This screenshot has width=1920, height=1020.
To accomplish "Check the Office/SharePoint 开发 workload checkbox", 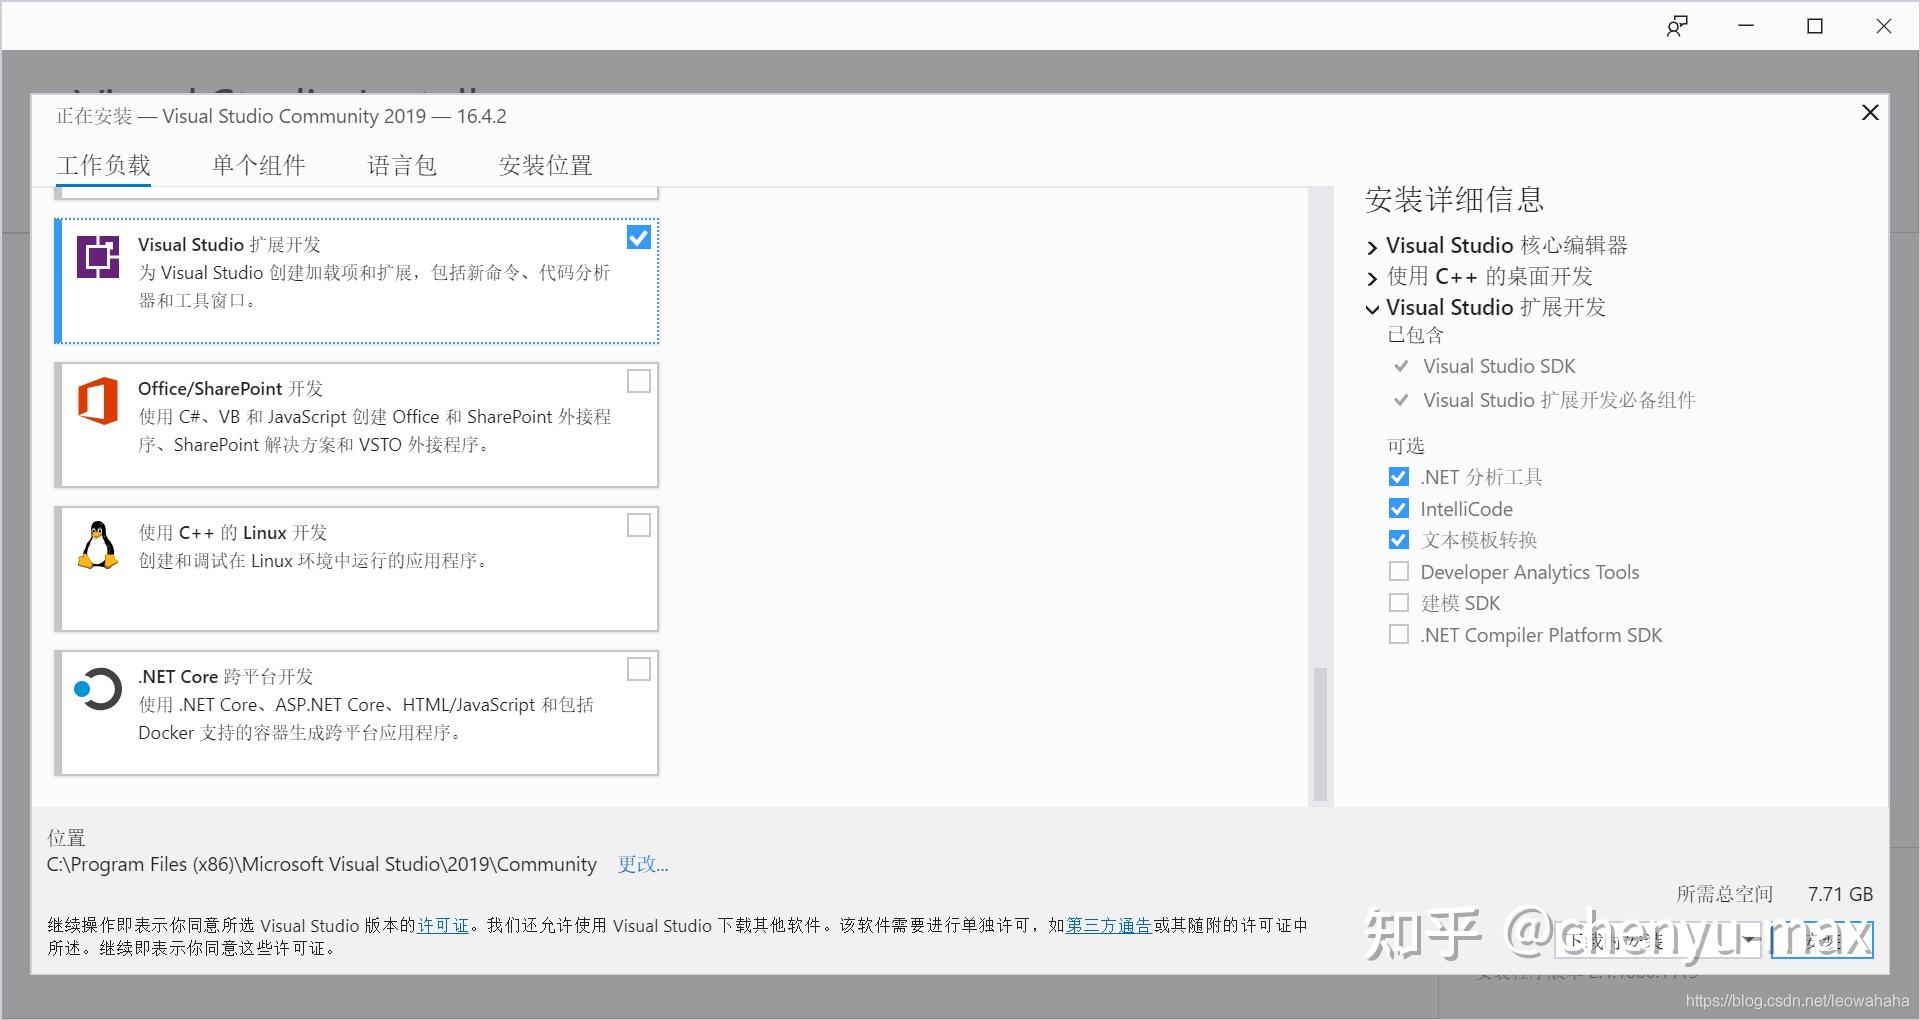I will click(638, 381).
